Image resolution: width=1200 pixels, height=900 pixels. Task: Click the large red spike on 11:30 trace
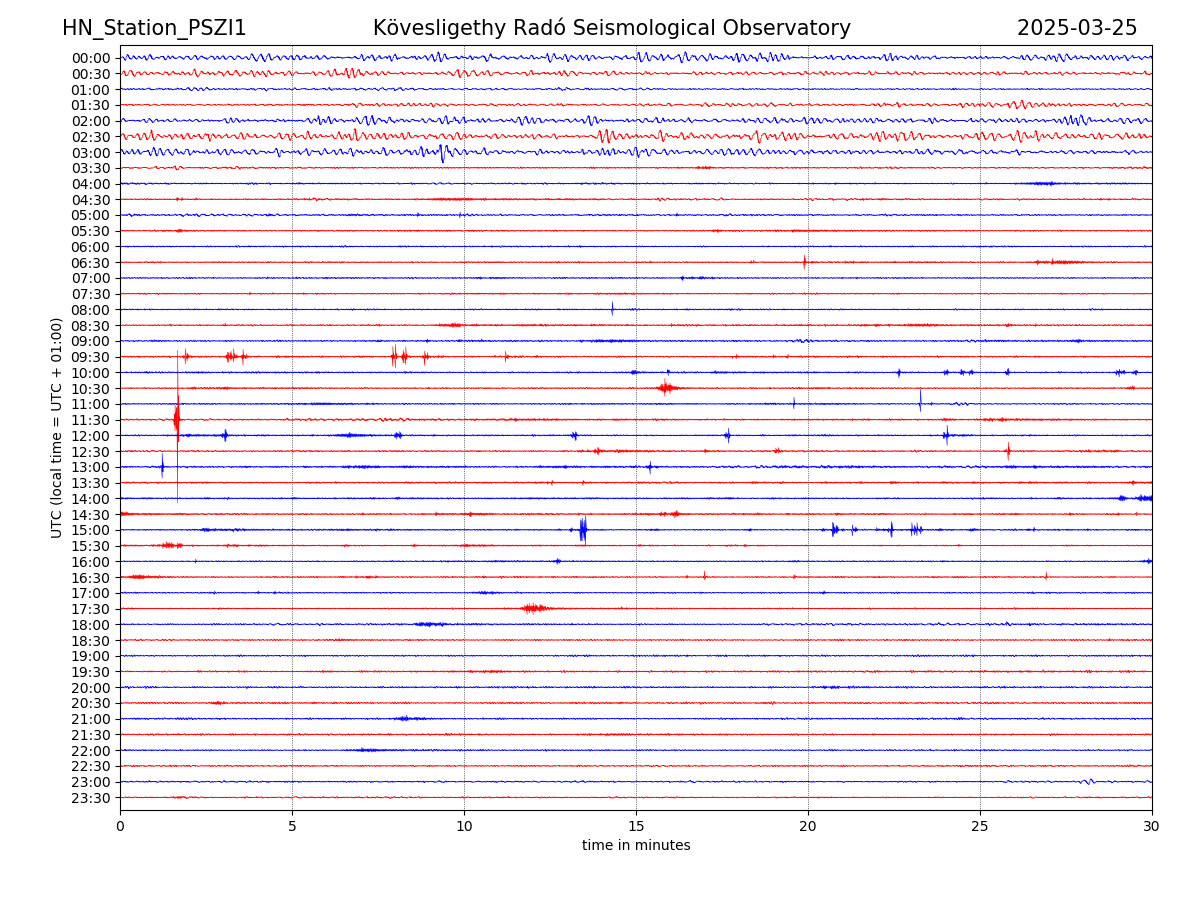(x=177, y=419)
